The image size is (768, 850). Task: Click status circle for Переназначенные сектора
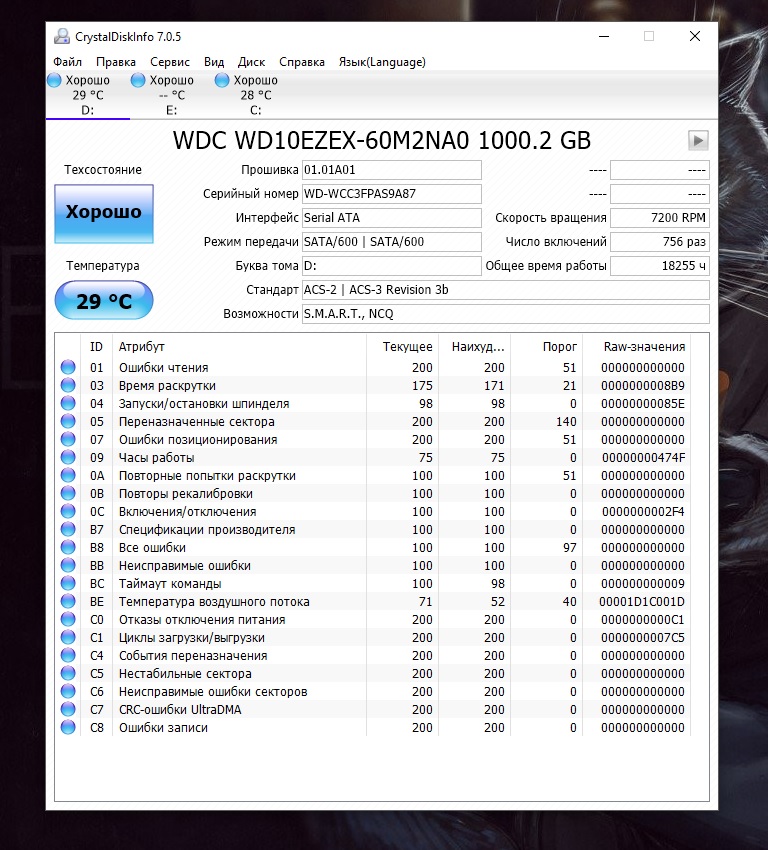click(68, 421)
